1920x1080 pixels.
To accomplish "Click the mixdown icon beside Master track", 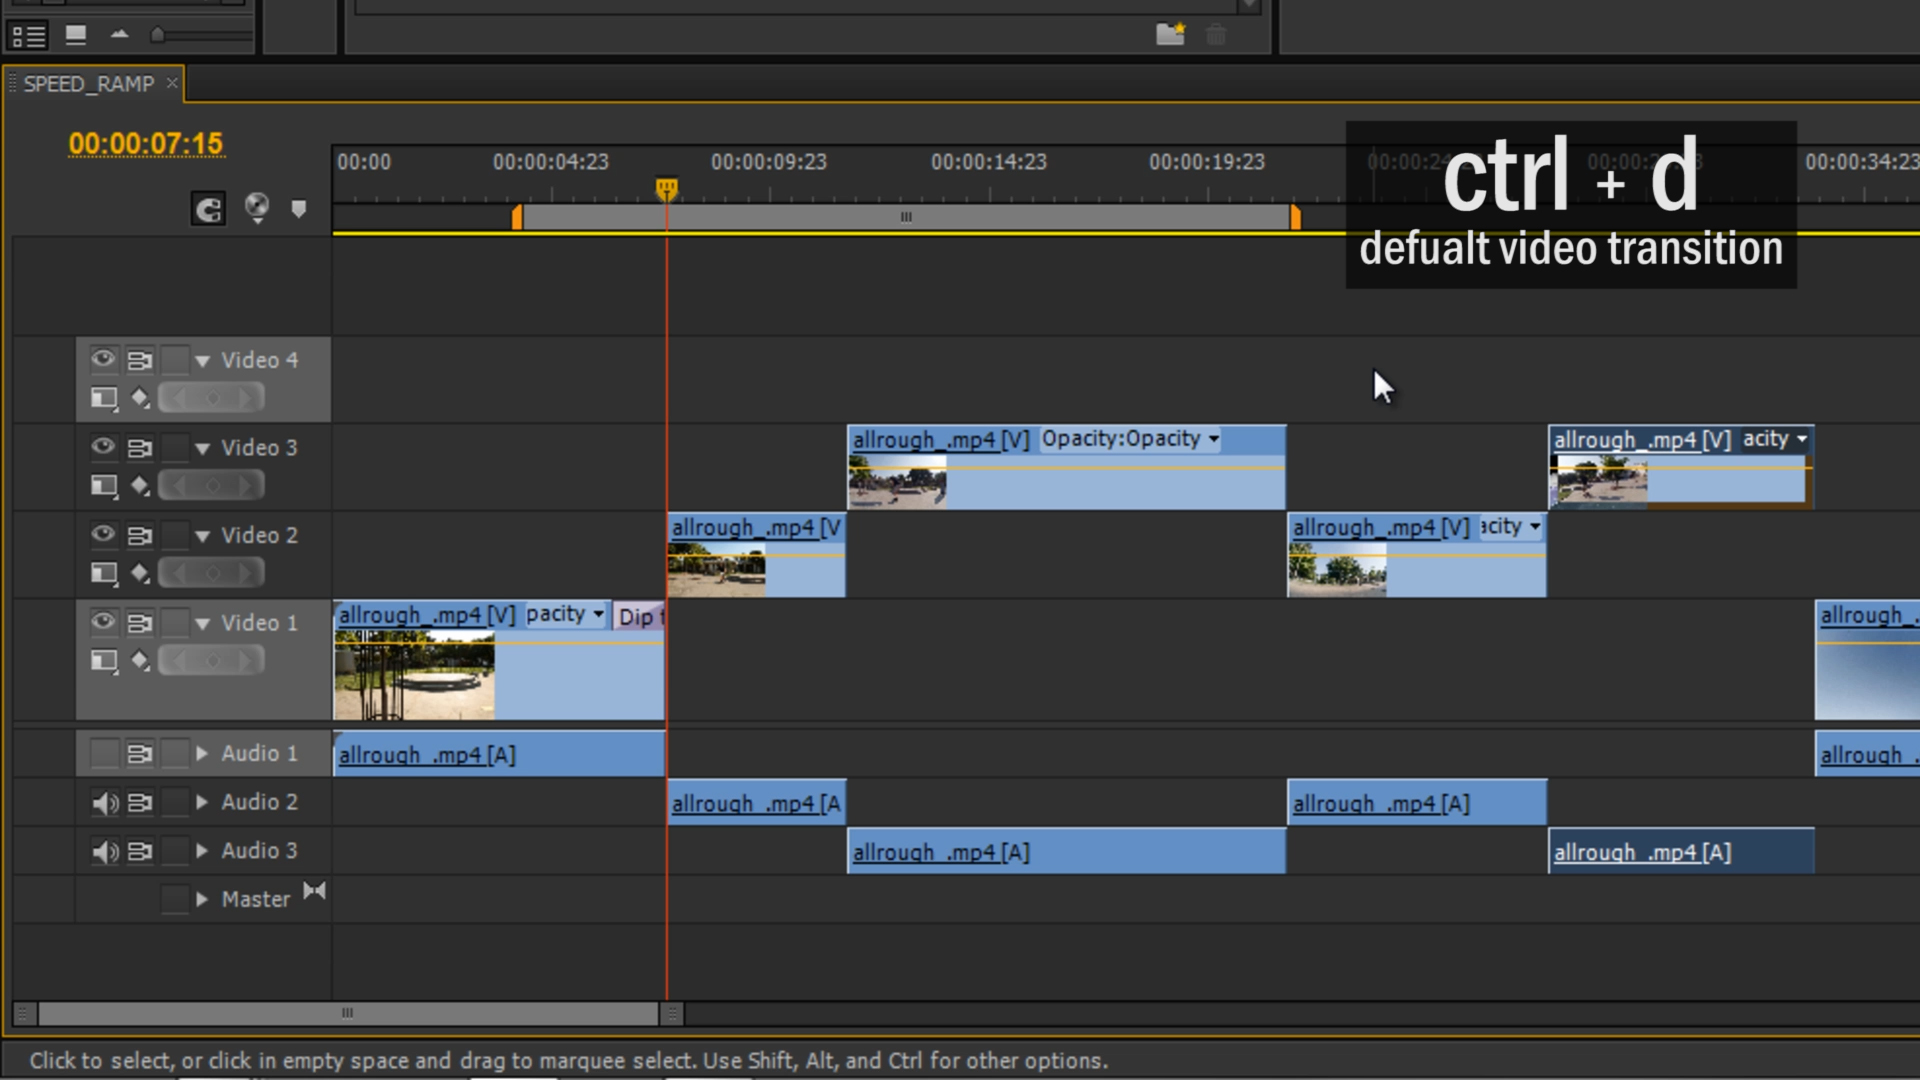I will [314, 891].
